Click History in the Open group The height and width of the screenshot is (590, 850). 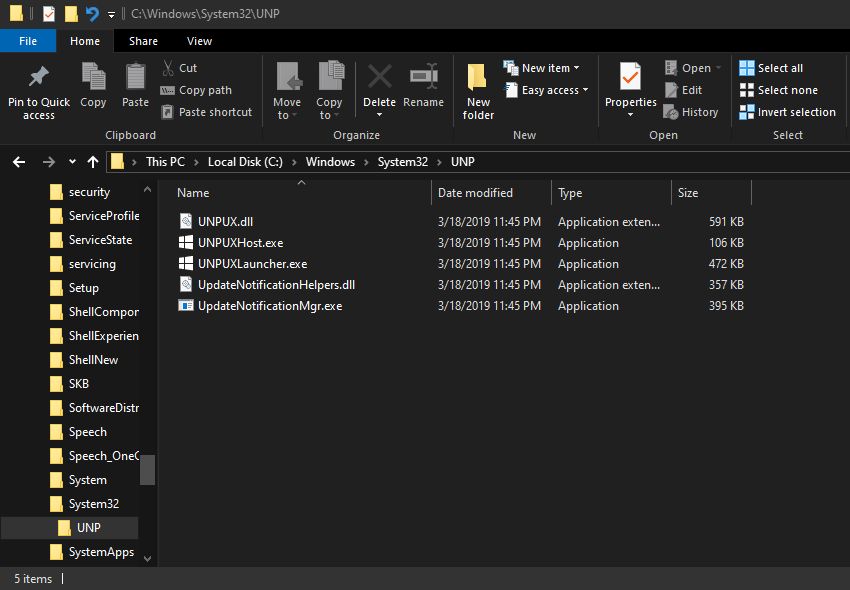(691, 112)
